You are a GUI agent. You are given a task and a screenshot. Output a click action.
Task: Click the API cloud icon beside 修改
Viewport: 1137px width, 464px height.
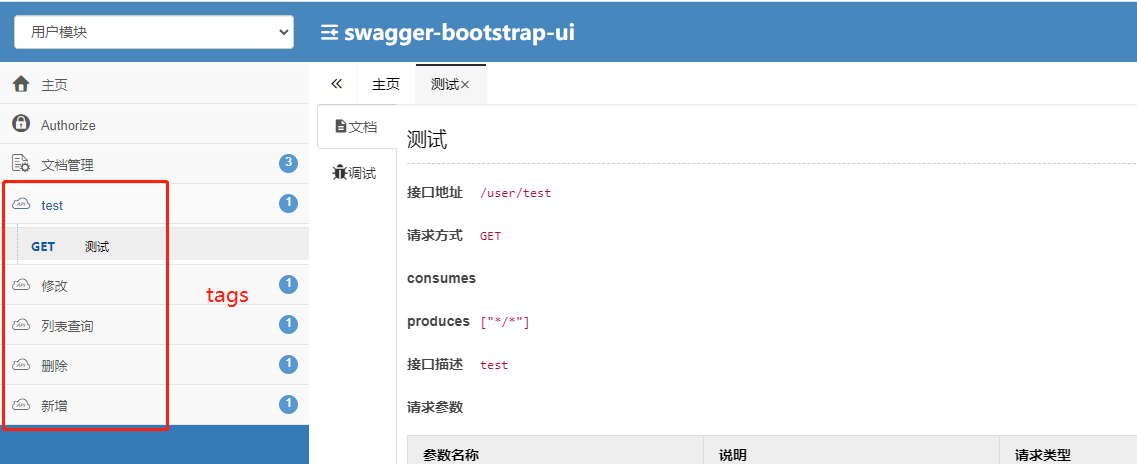point(21,285)
